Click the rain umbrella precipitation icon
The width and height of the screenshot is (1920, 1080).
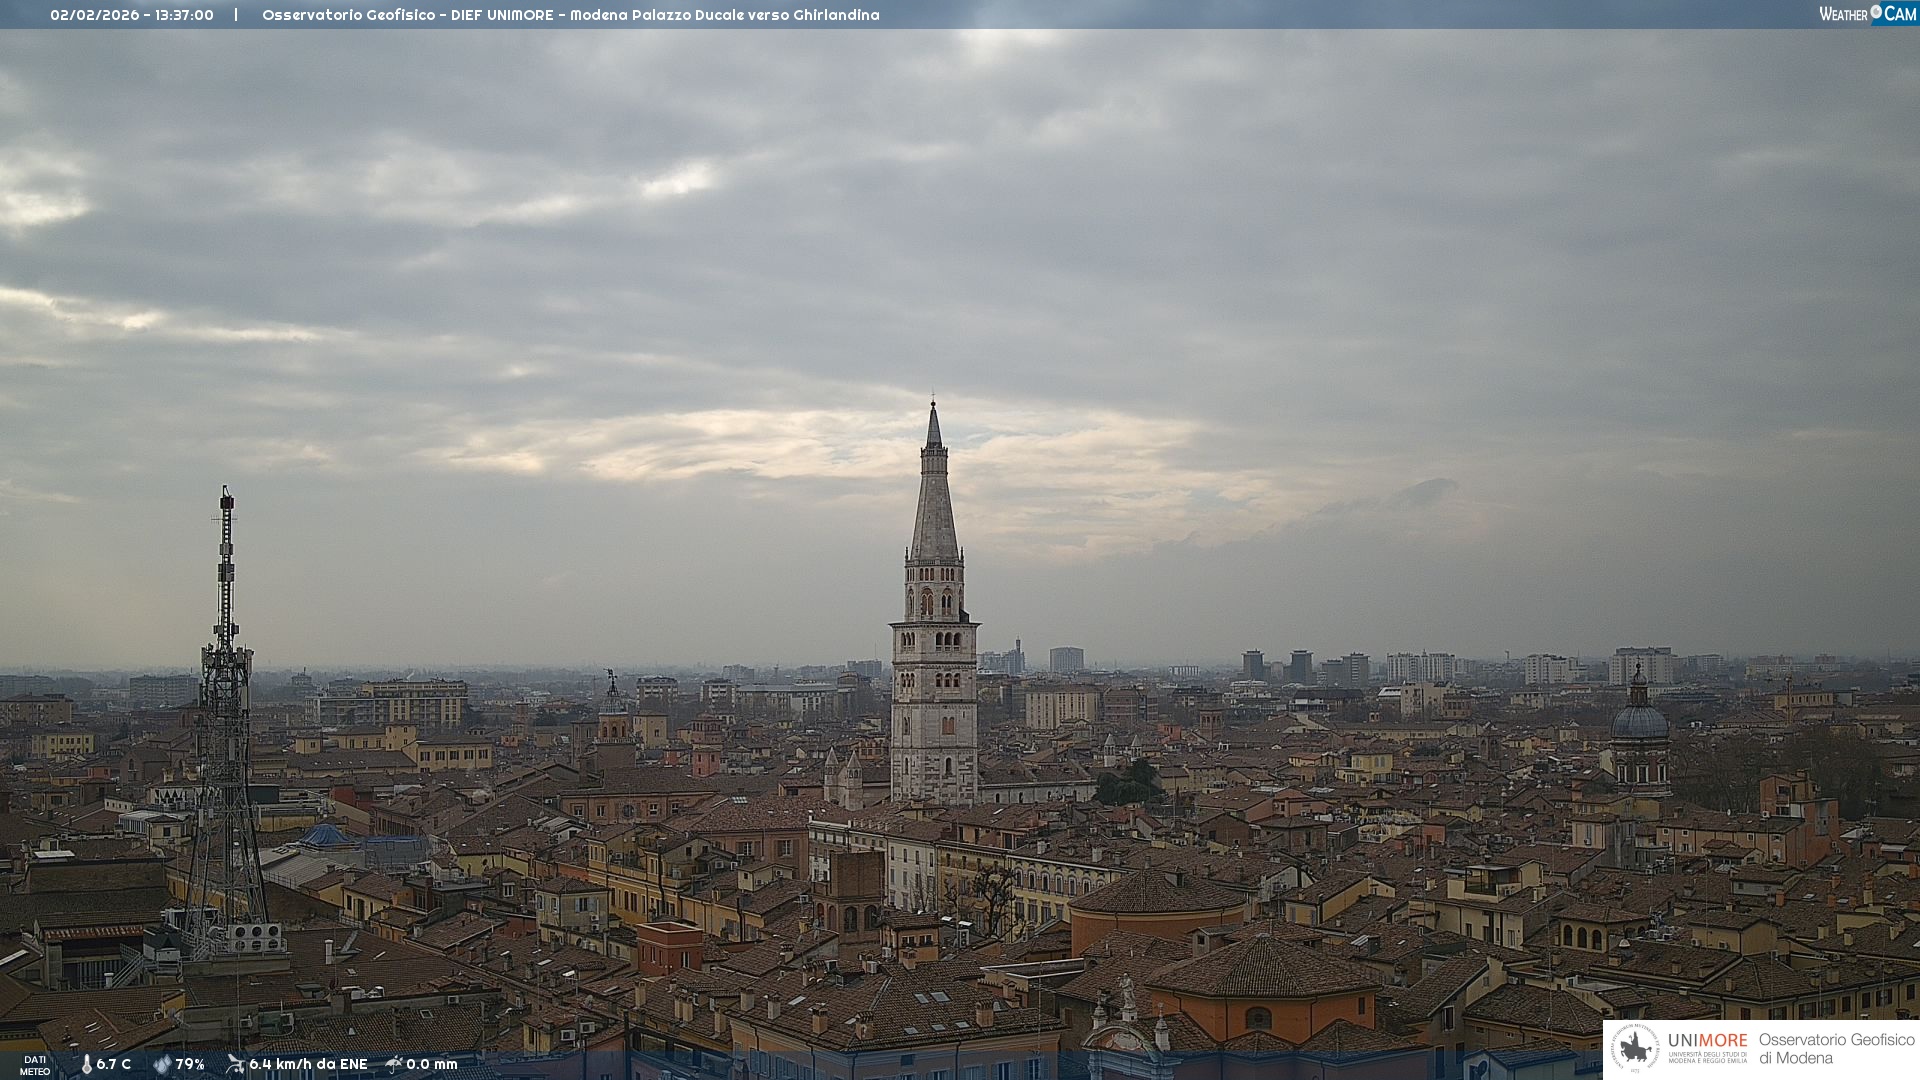pyautogui.click(x=394, y=1064)
